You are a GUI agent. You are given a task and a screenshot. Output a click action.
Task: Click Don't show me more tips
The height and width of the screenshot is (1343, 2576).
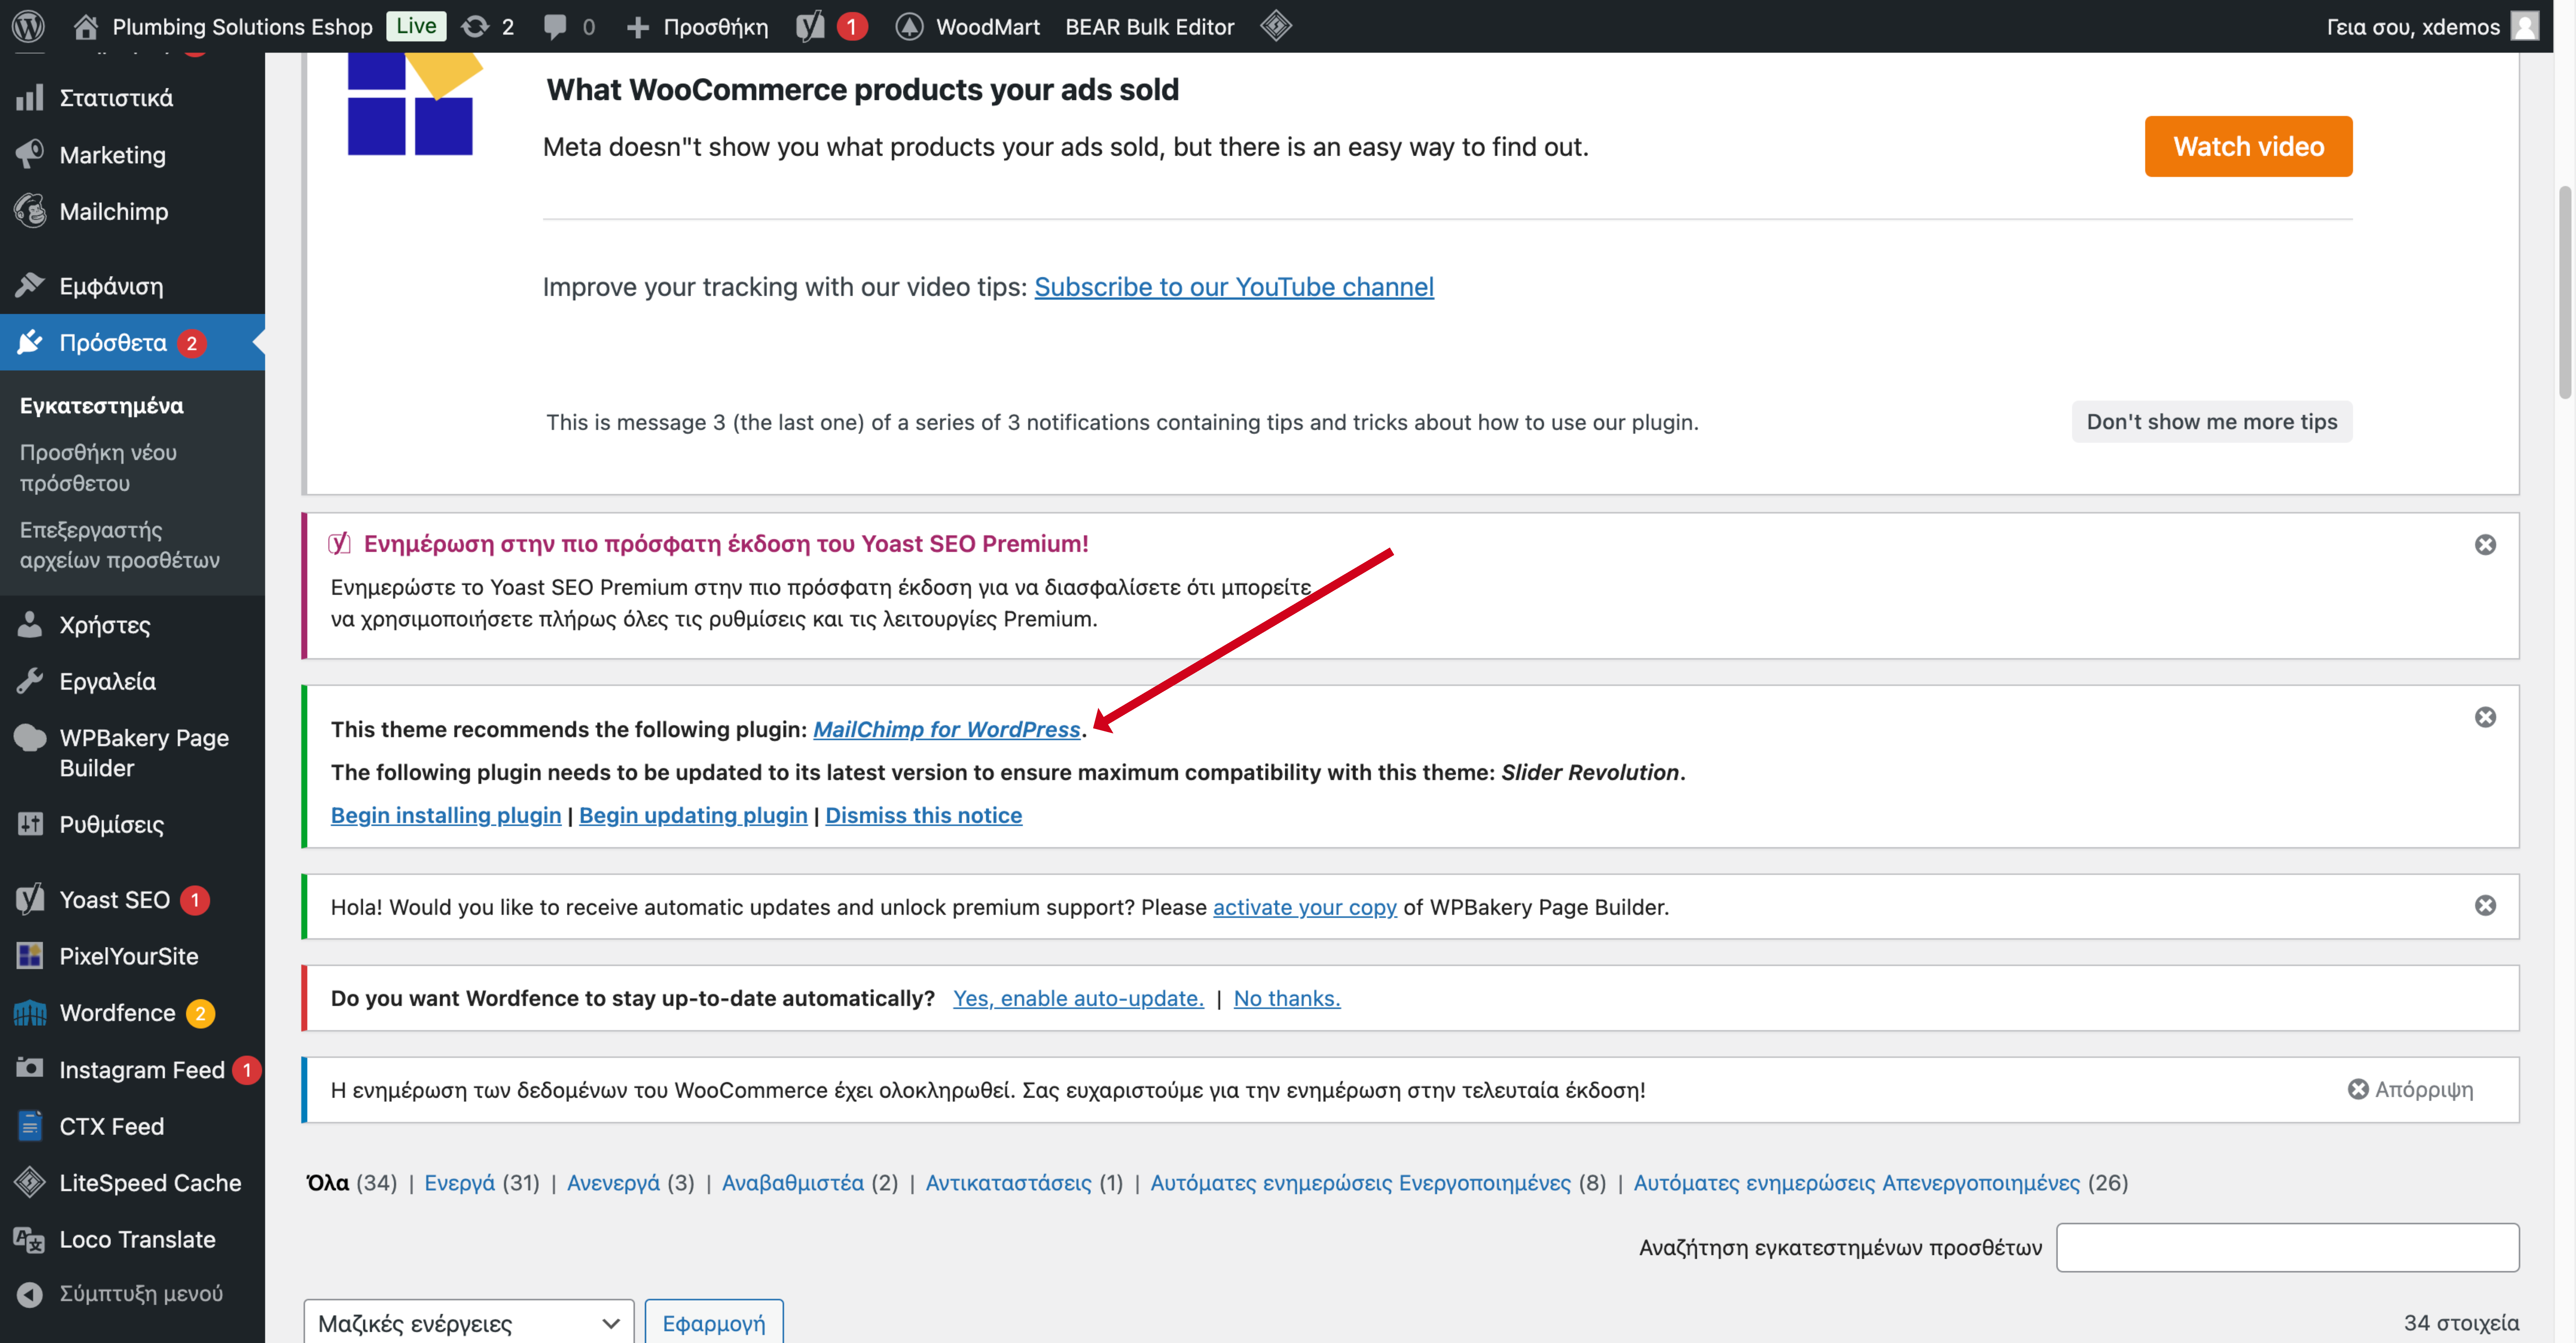(x=2212, y=422)
